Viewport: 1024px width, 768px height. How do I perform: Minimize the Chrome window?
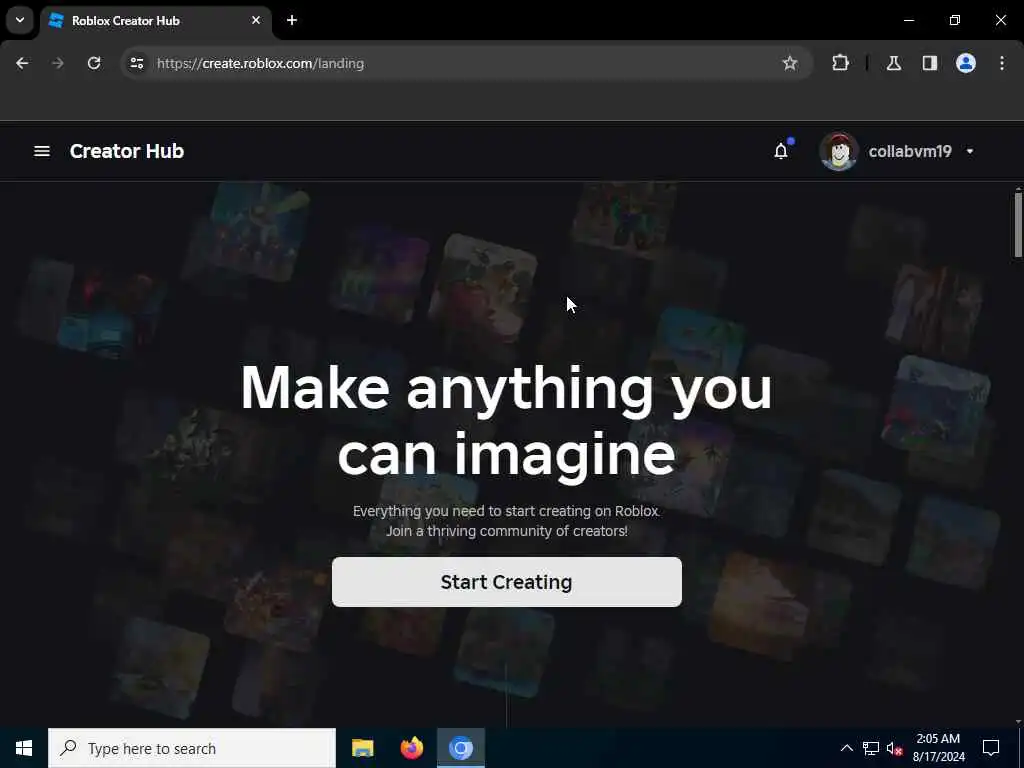pos(909,20)
